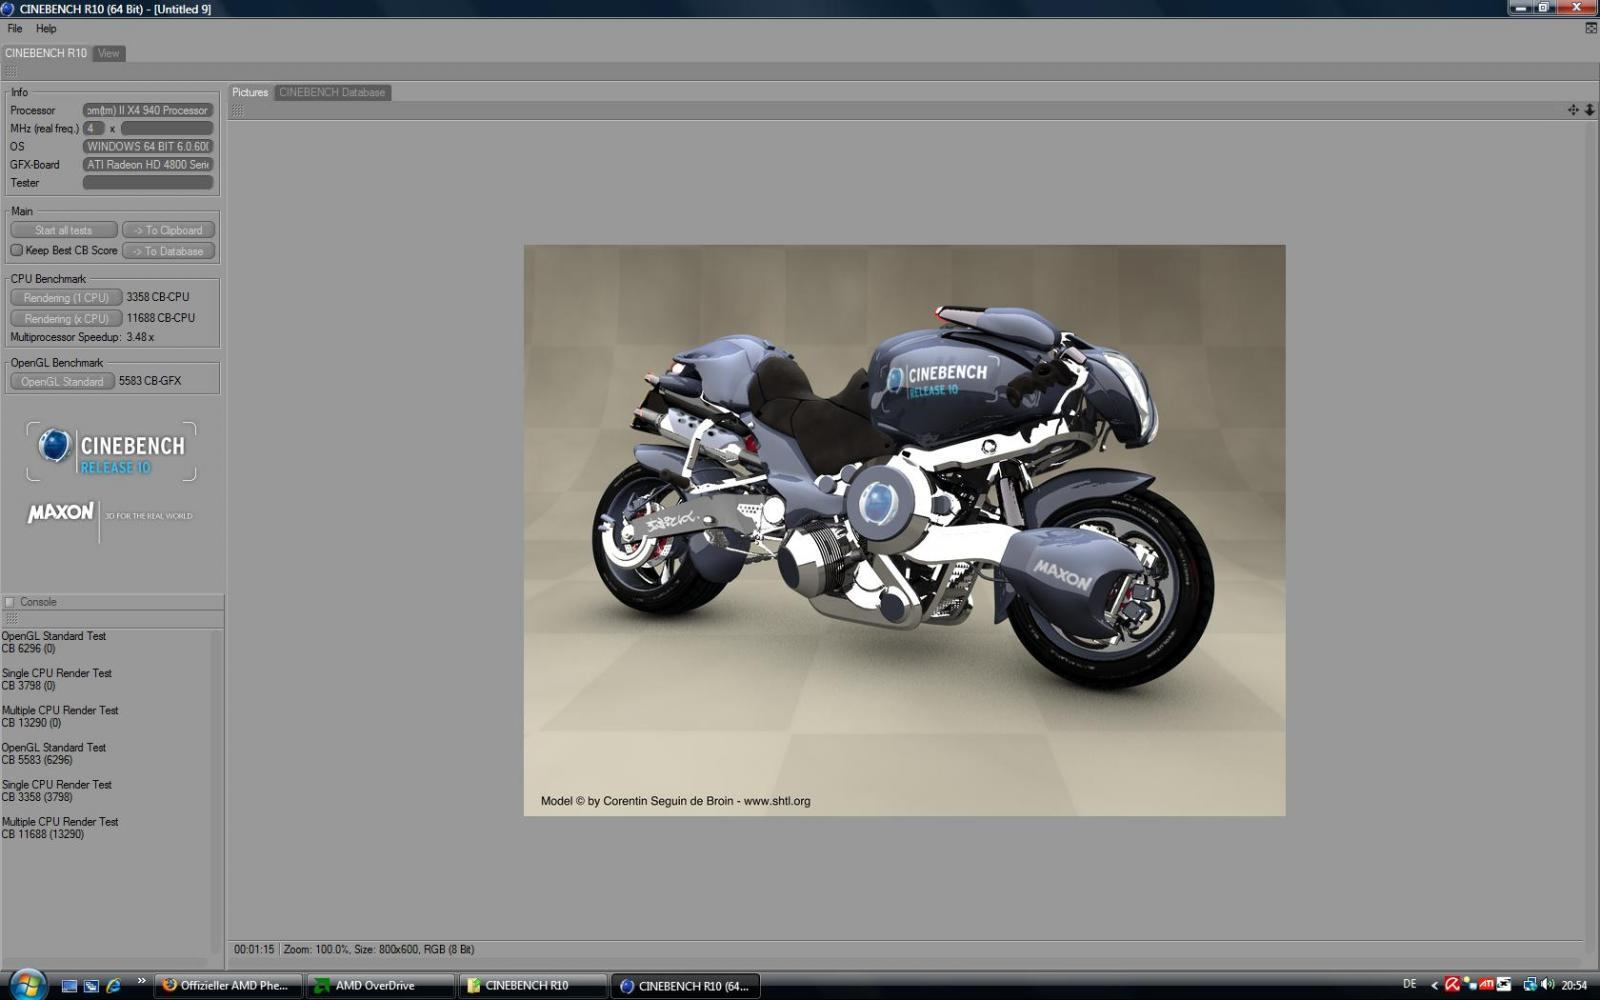
Task: Open the Windows Start menu
Action: click(26, 984)
